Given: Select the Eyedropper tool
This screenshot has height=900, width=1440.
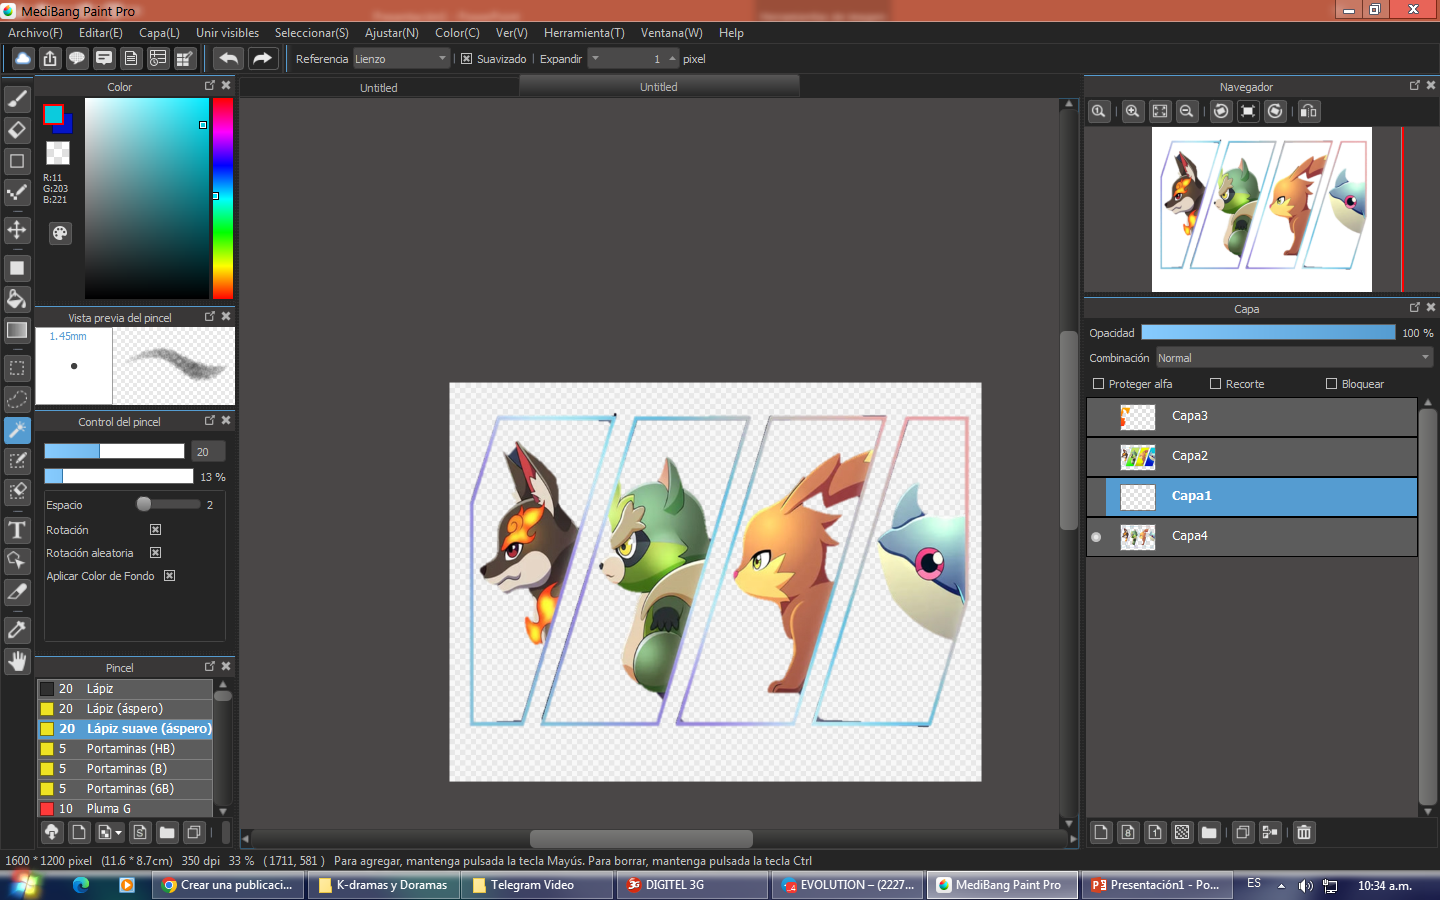Looking at the screenshot, I should coord(17,630).
